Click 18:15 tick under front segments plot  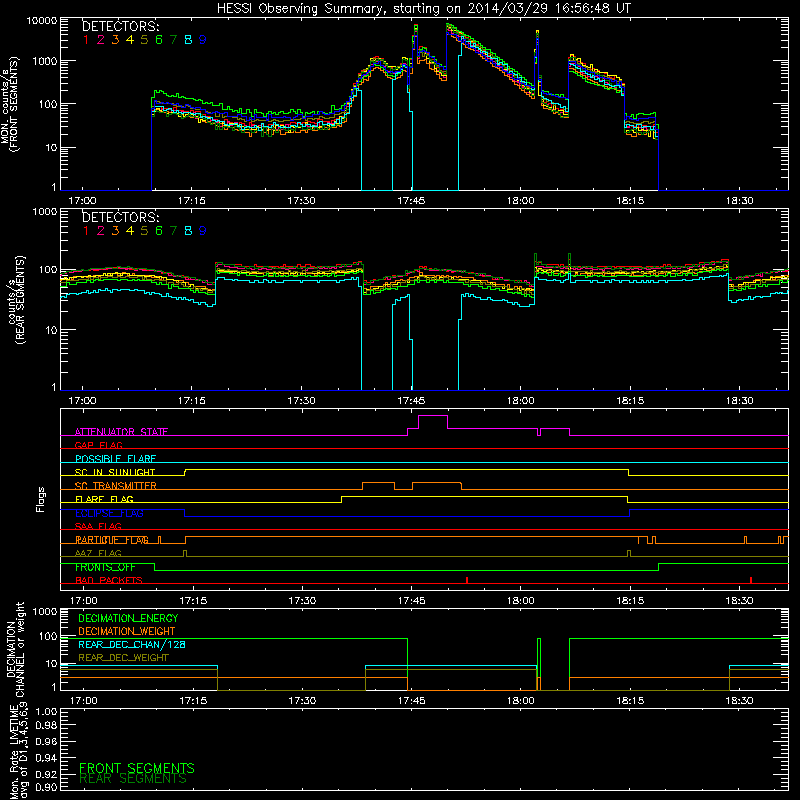630,201
